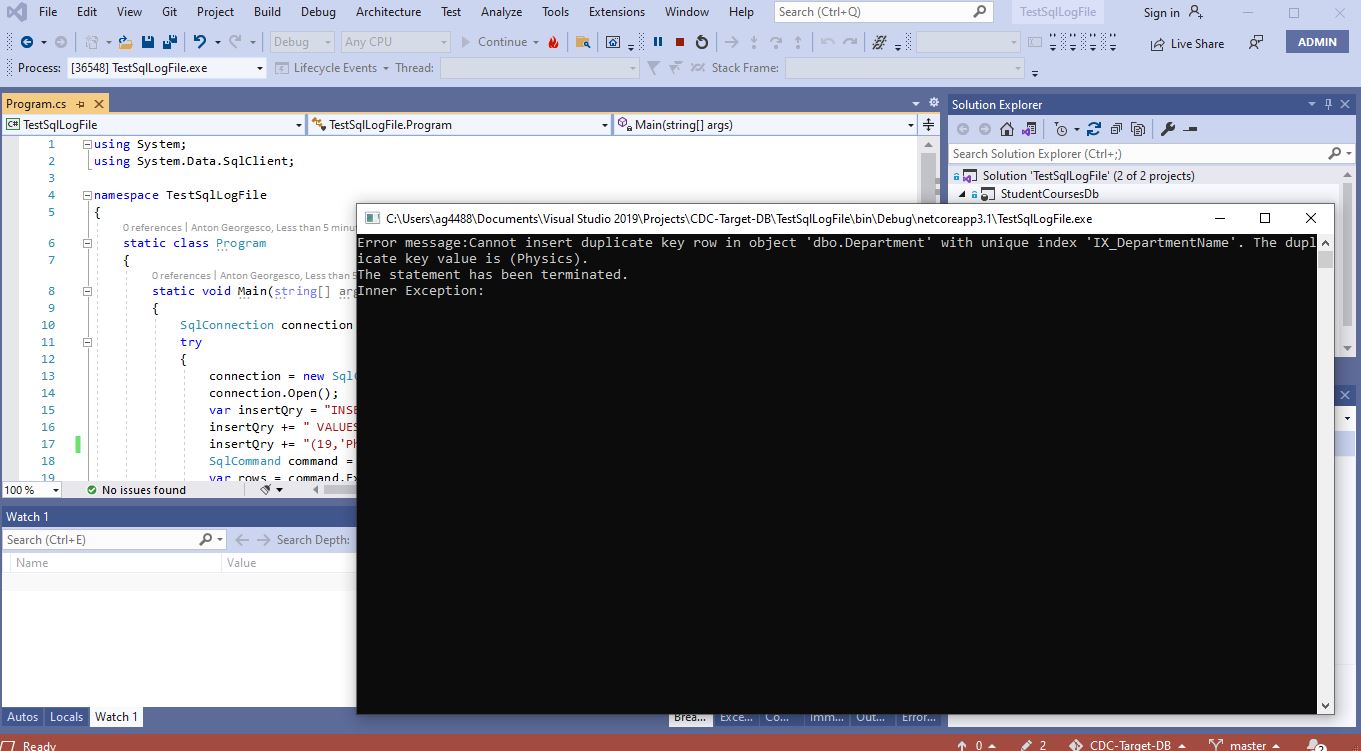
Task: Collapse the StudentCoursesDb project node
Action: (962, 194)
